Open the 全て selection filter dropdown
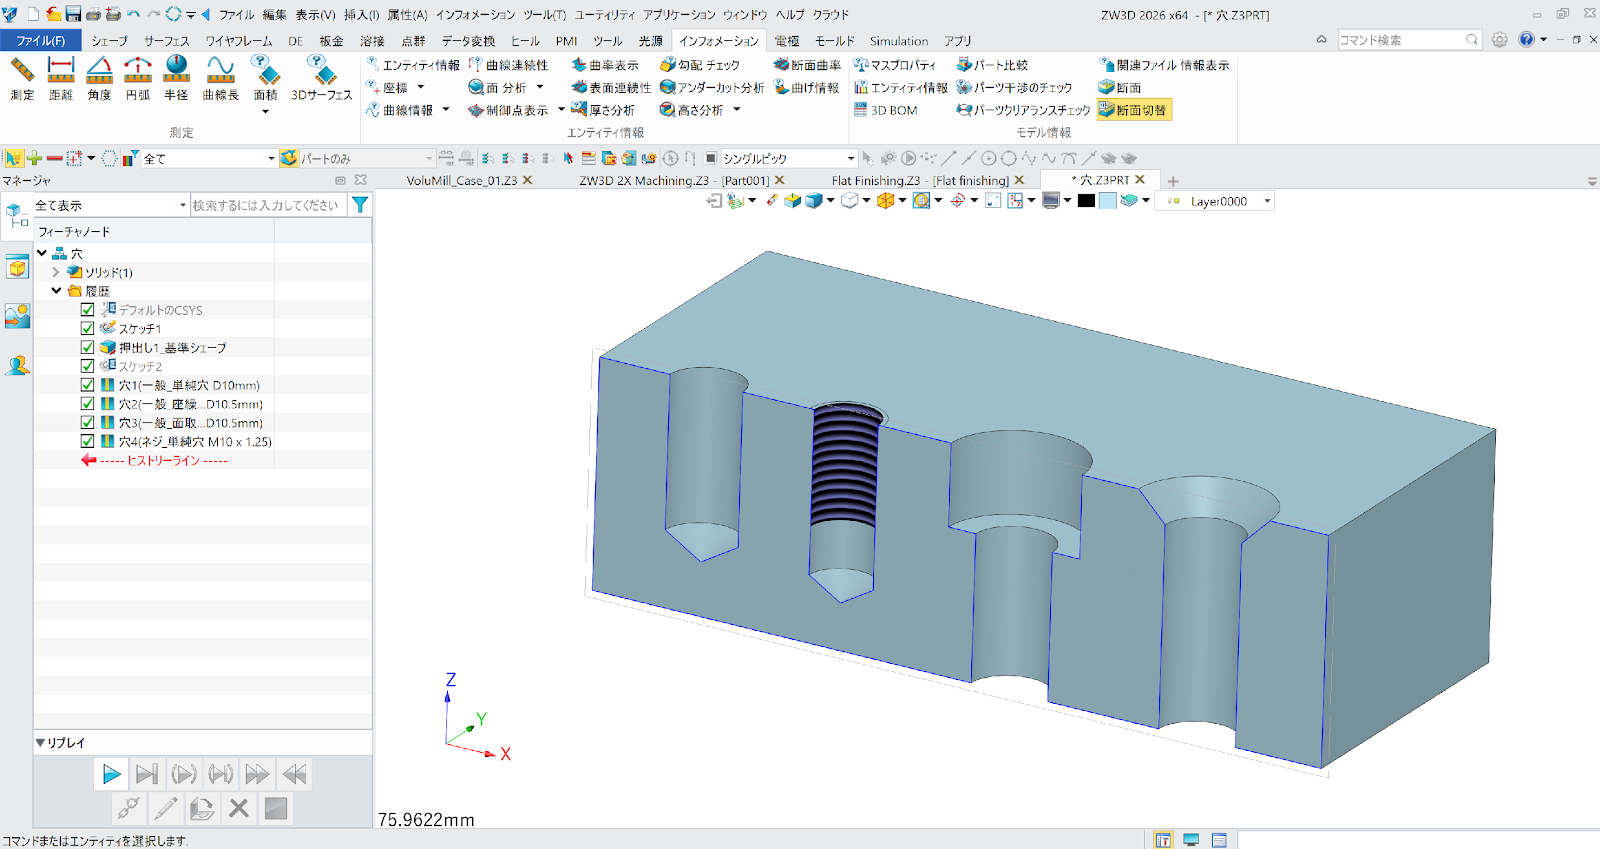The image size is (1600, 849). (271, 158)
